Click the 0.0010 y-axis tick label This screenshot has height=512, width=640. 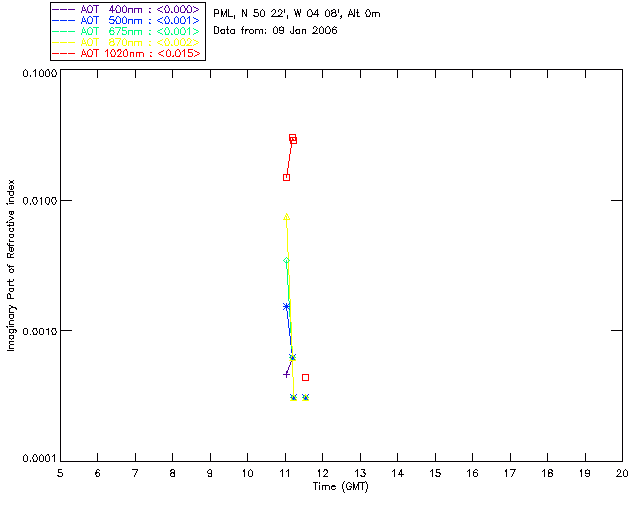(x=40, y=331)
